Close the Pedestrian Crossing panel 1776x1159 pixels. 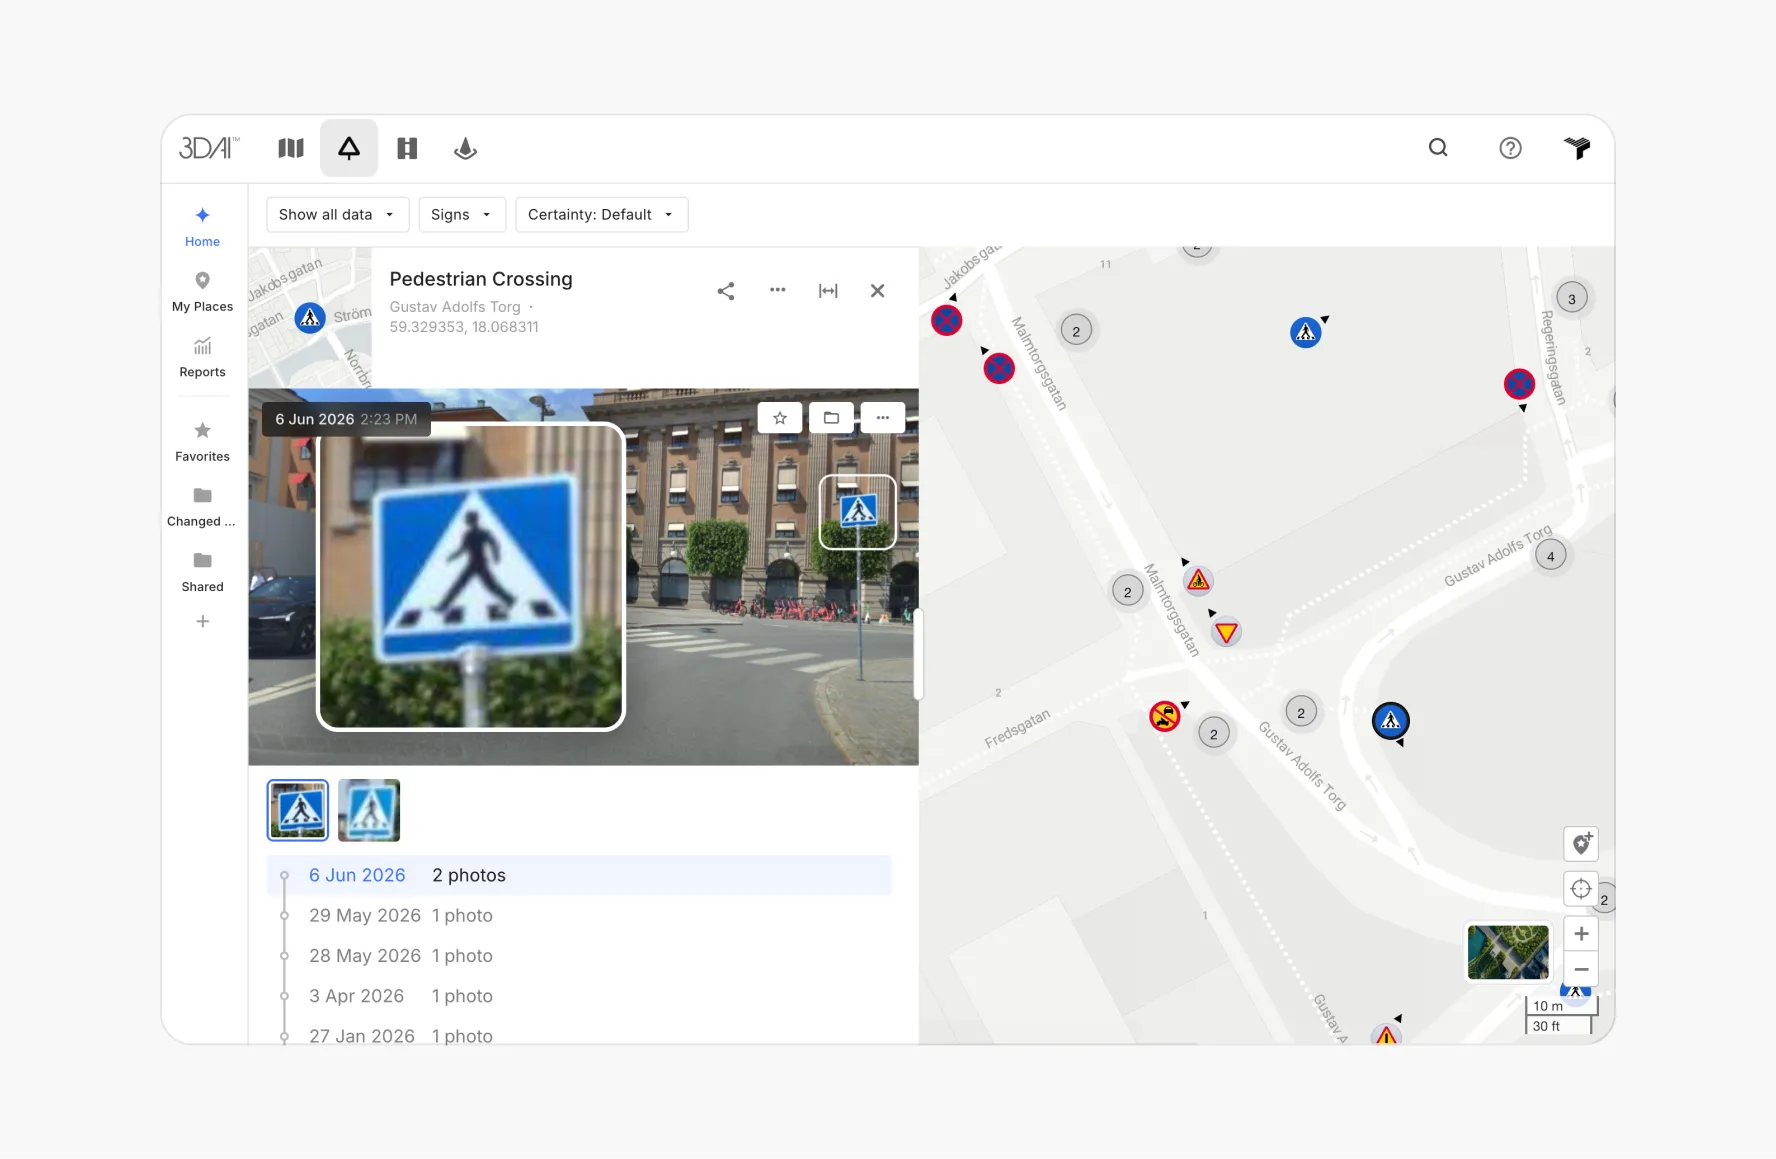click(x=877, y=291)
